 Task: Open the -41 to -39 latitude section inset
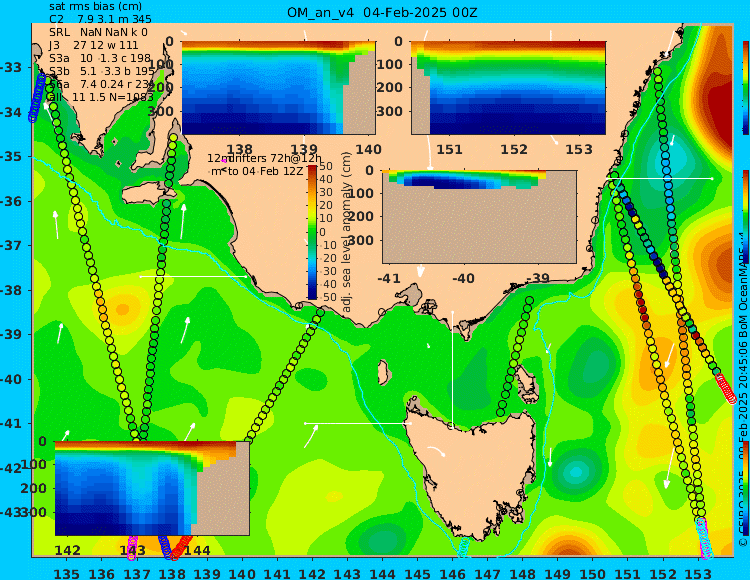(479, 217)
